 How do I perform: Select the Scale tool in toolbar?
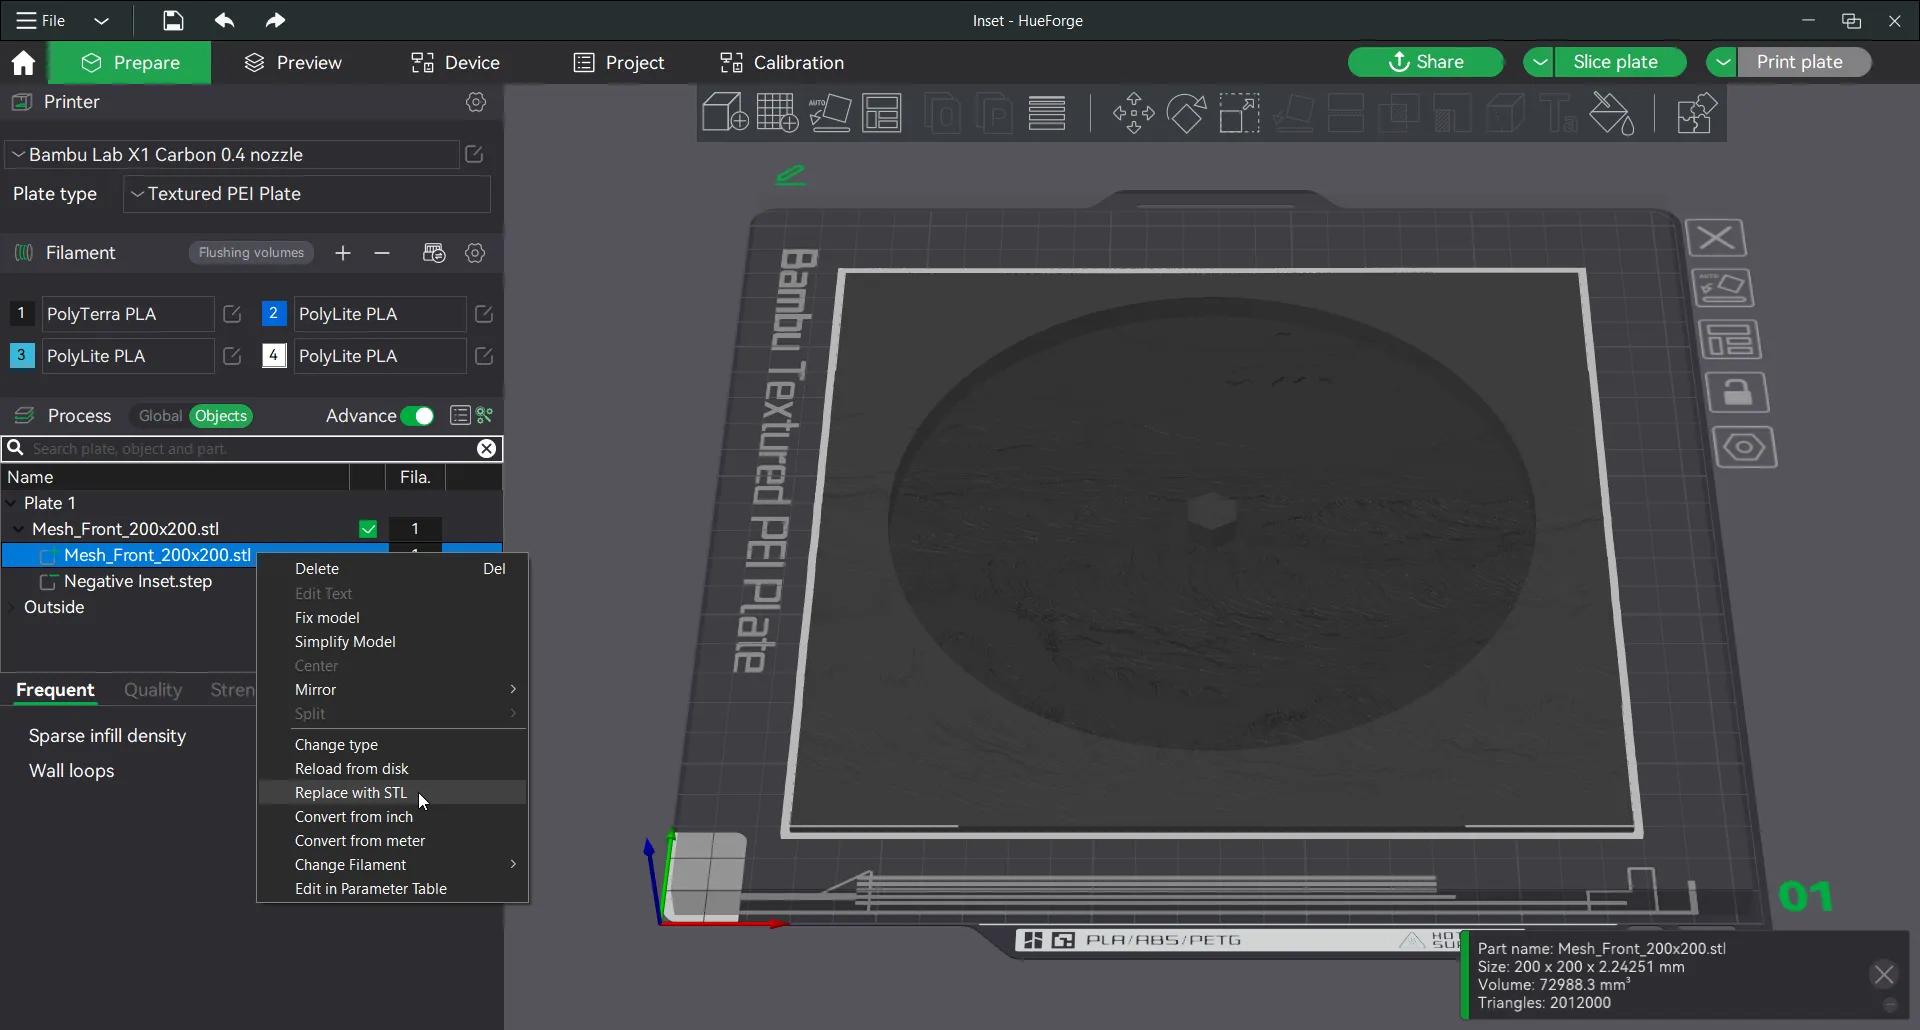1239,113
